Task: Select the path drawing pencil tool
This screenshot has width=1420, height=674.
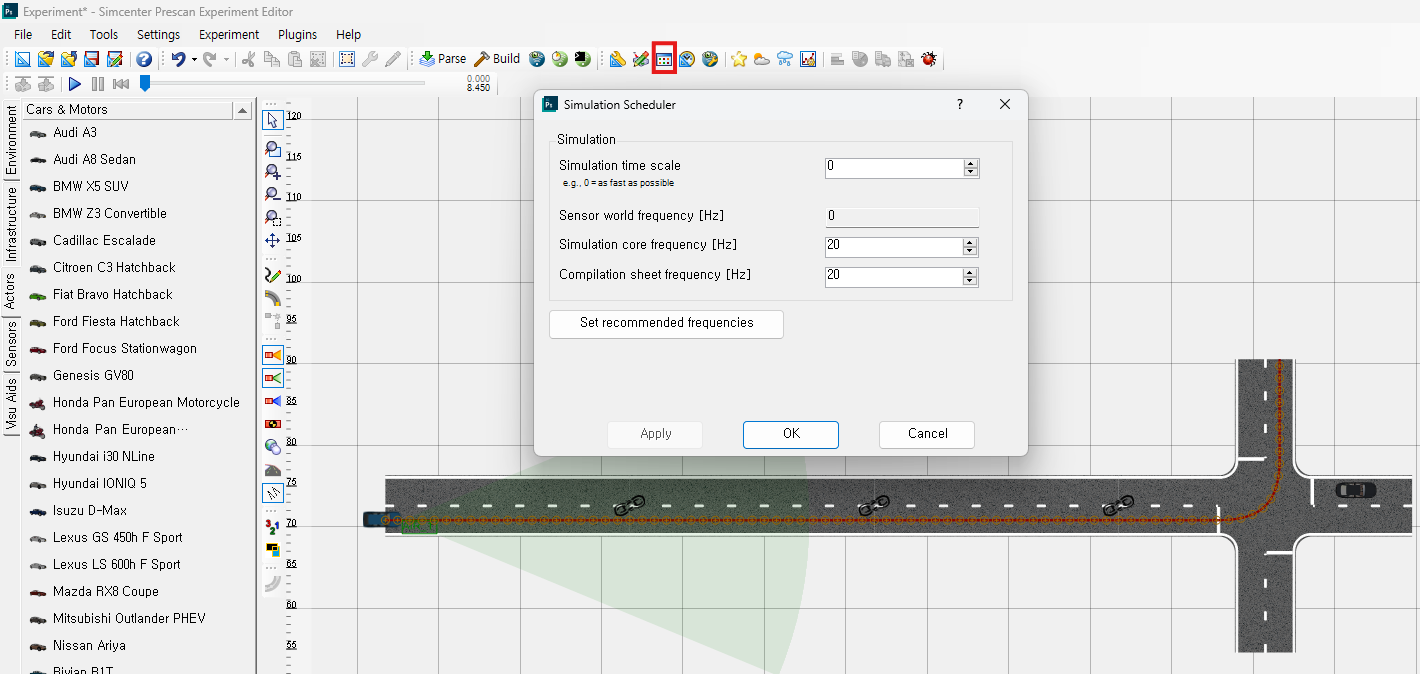Action: point(272,273)
